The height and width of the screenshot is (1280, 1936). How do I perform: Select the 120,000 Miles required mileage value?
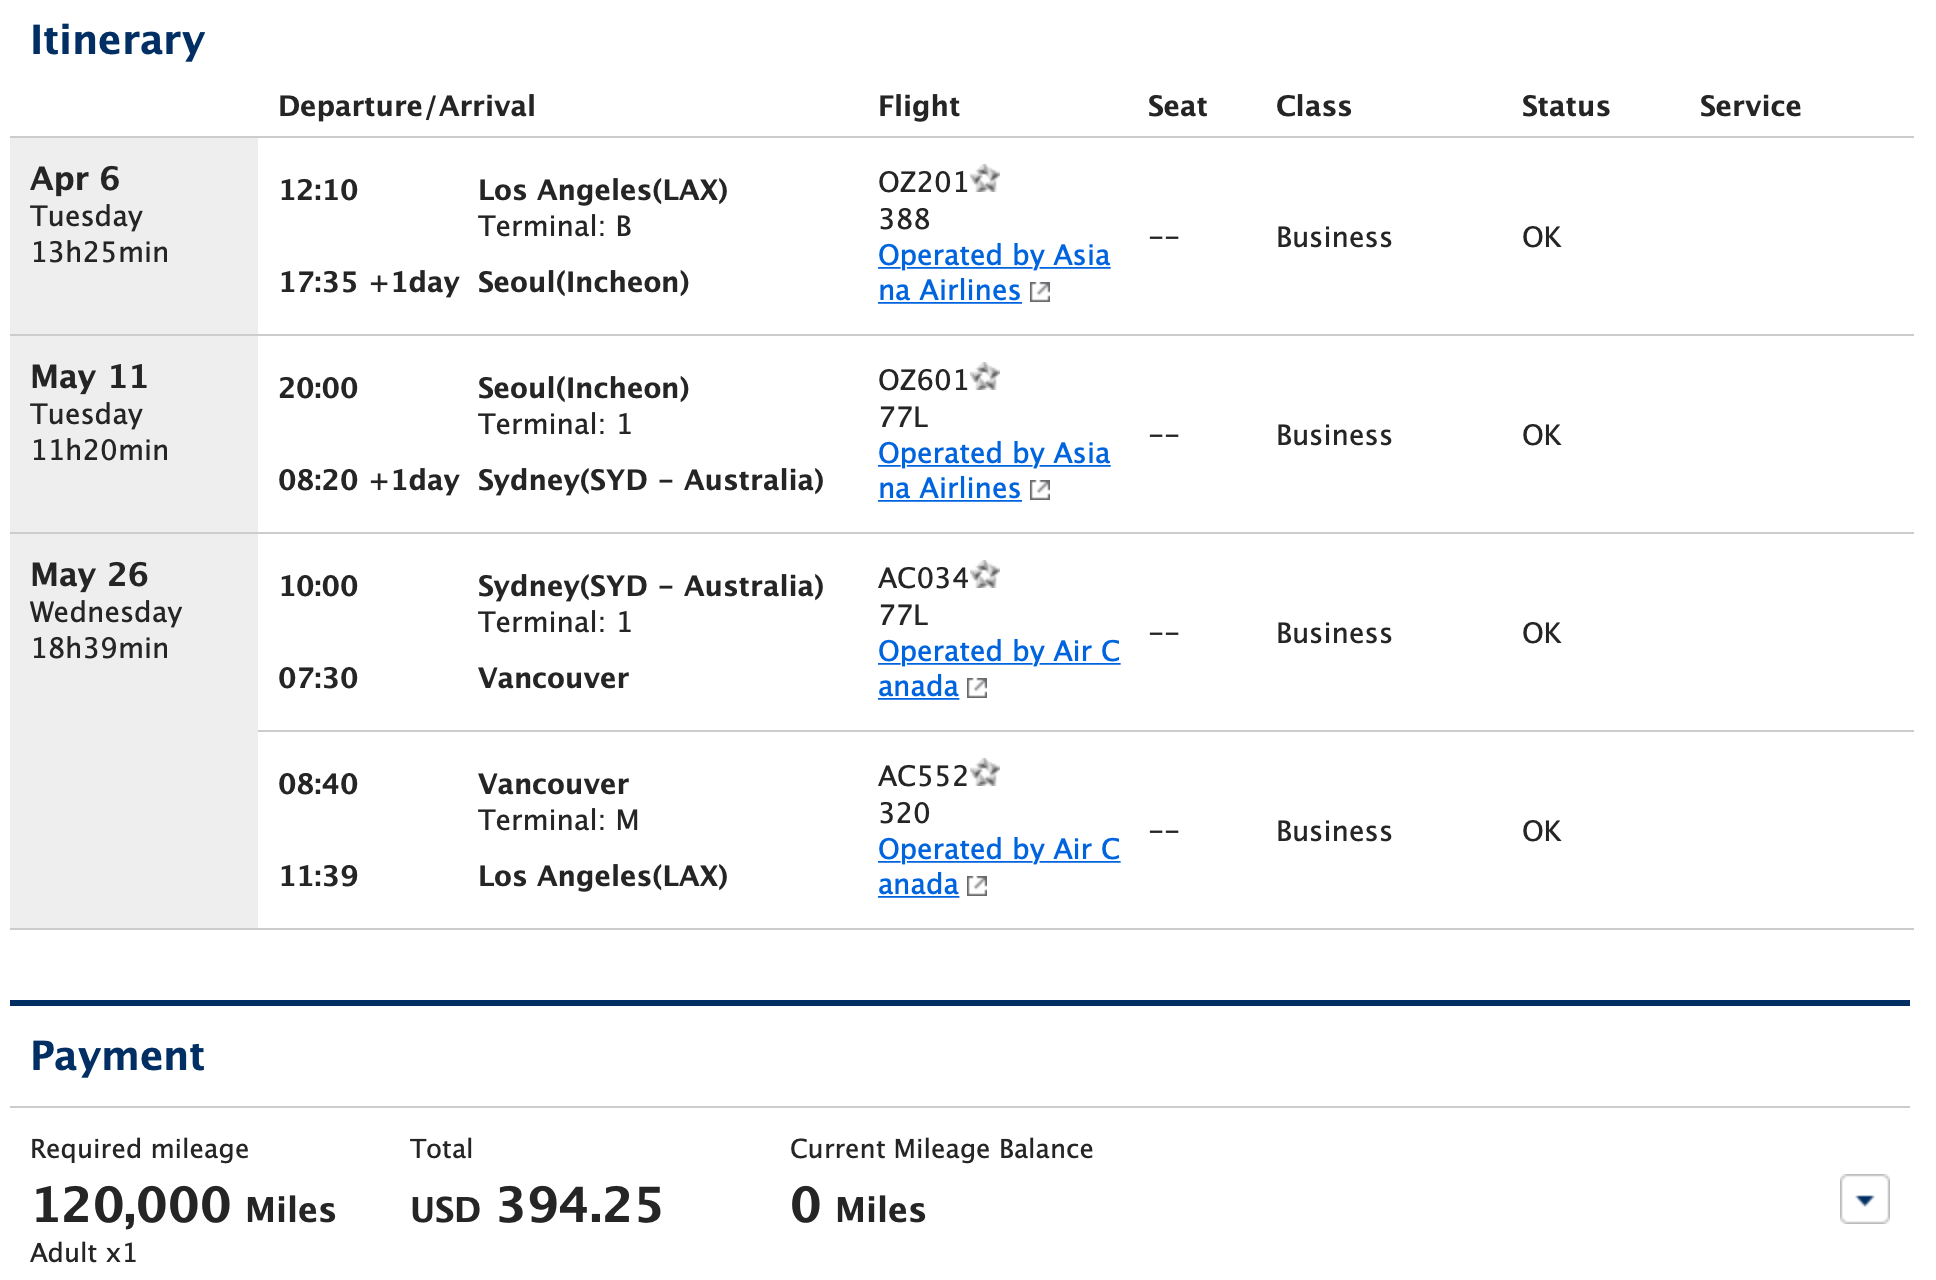(x=183, y=1205)
